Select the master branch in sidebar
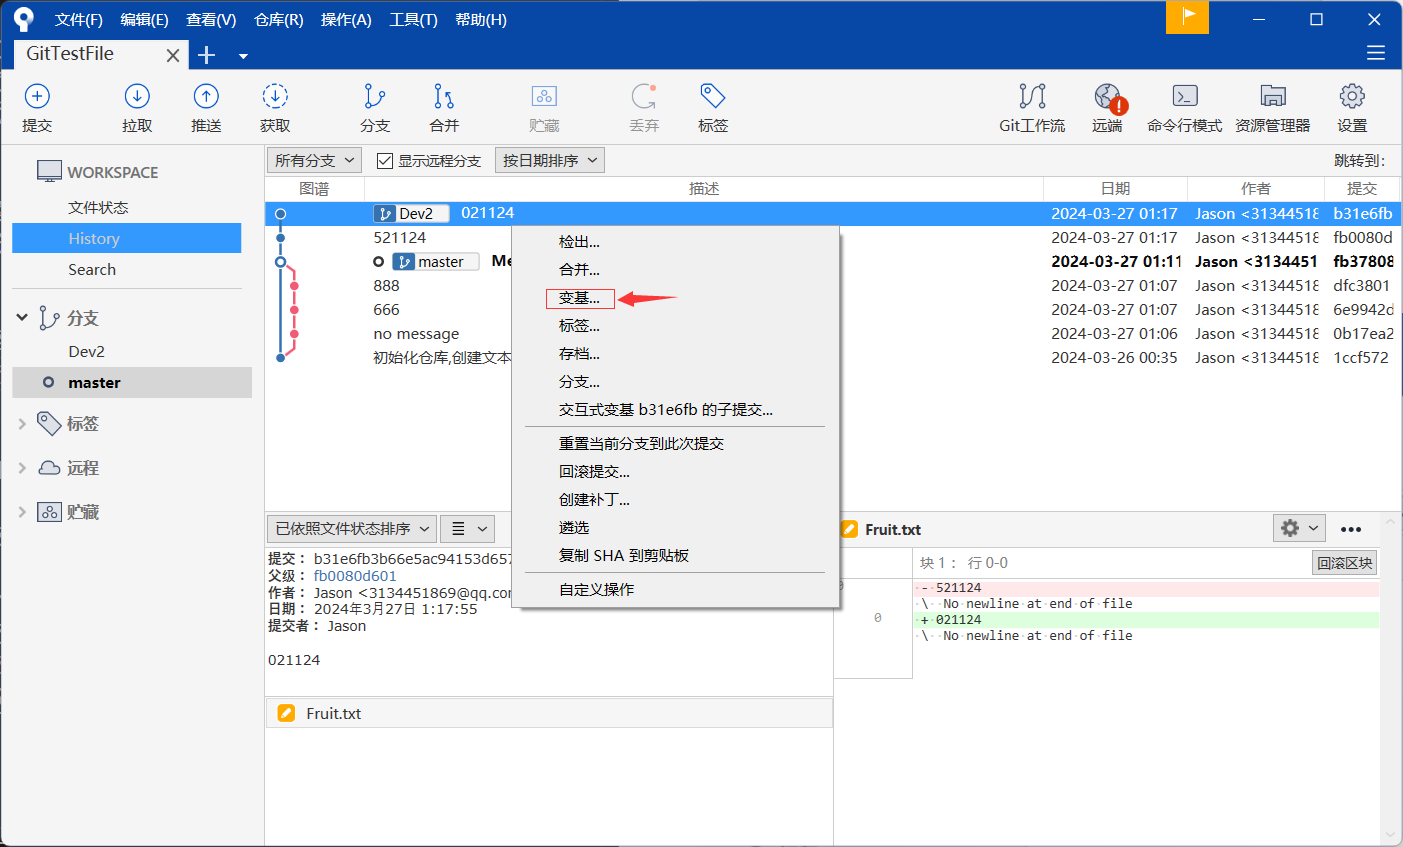The image size is (1403, 847). point(132,382)
